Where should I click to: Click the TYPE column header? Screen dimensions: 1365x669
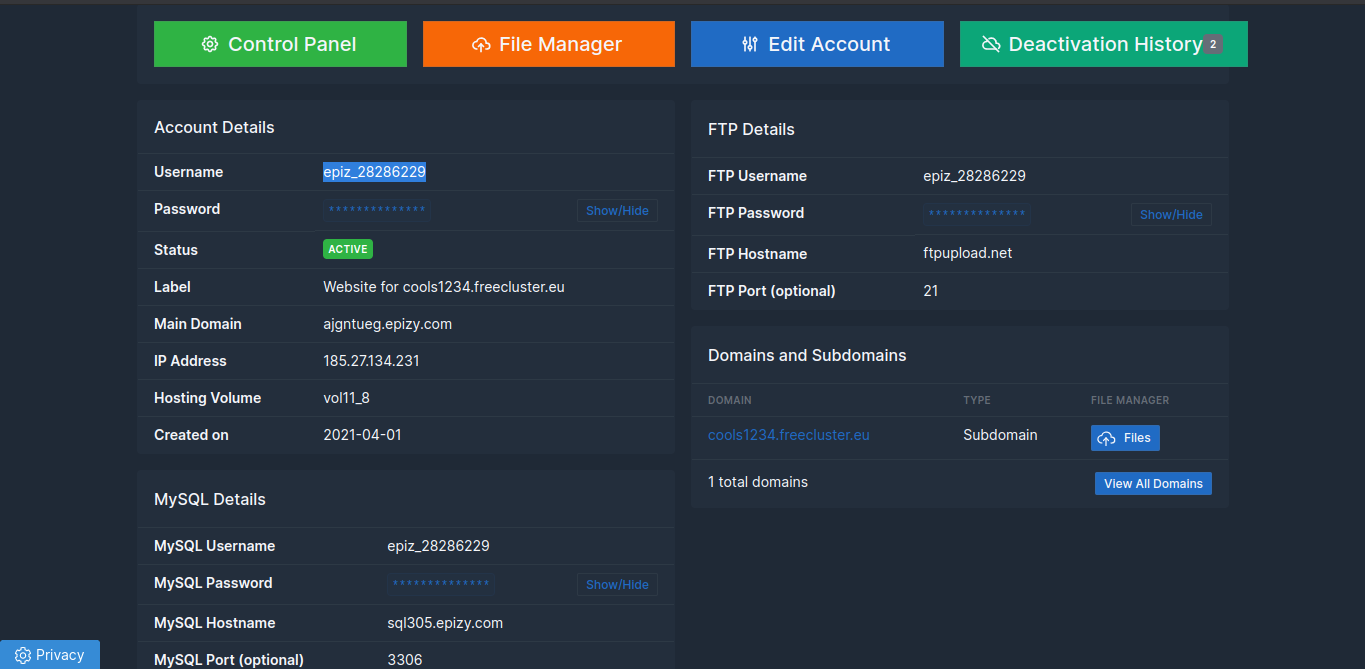[x=977, y=400]
